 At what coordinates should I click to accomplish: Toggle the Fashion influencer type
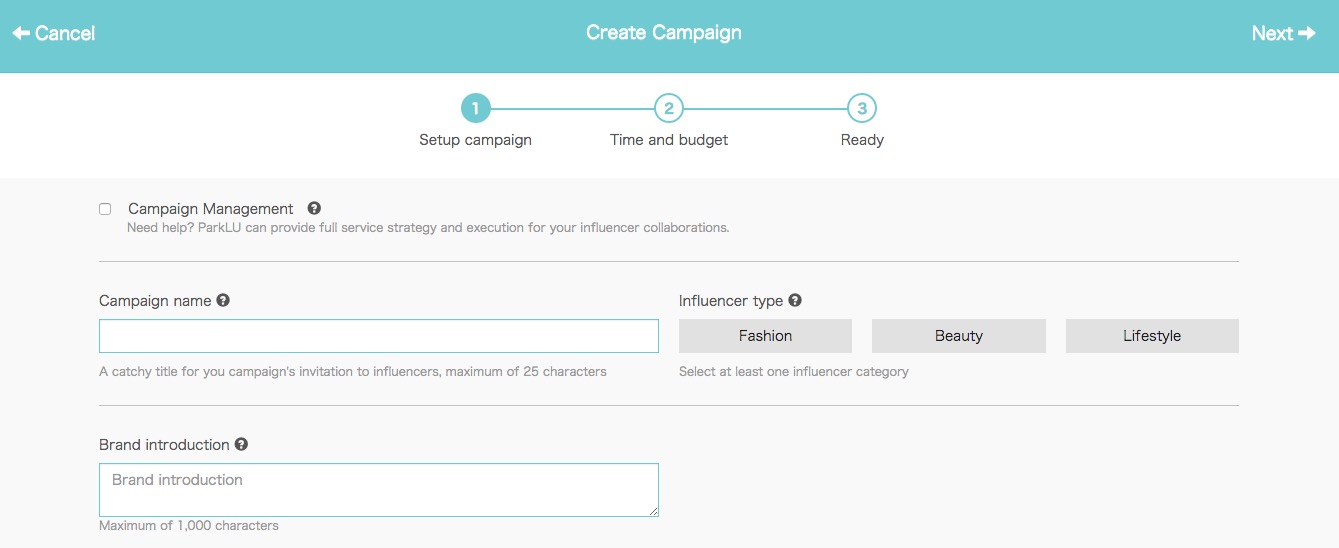point(765,336)
